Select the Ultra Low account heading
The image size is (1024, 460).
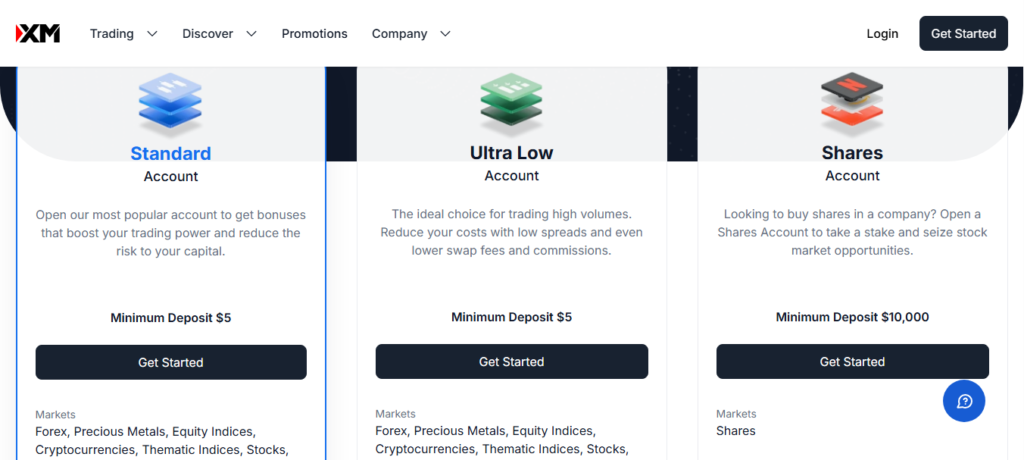click(x=511, y=154)
